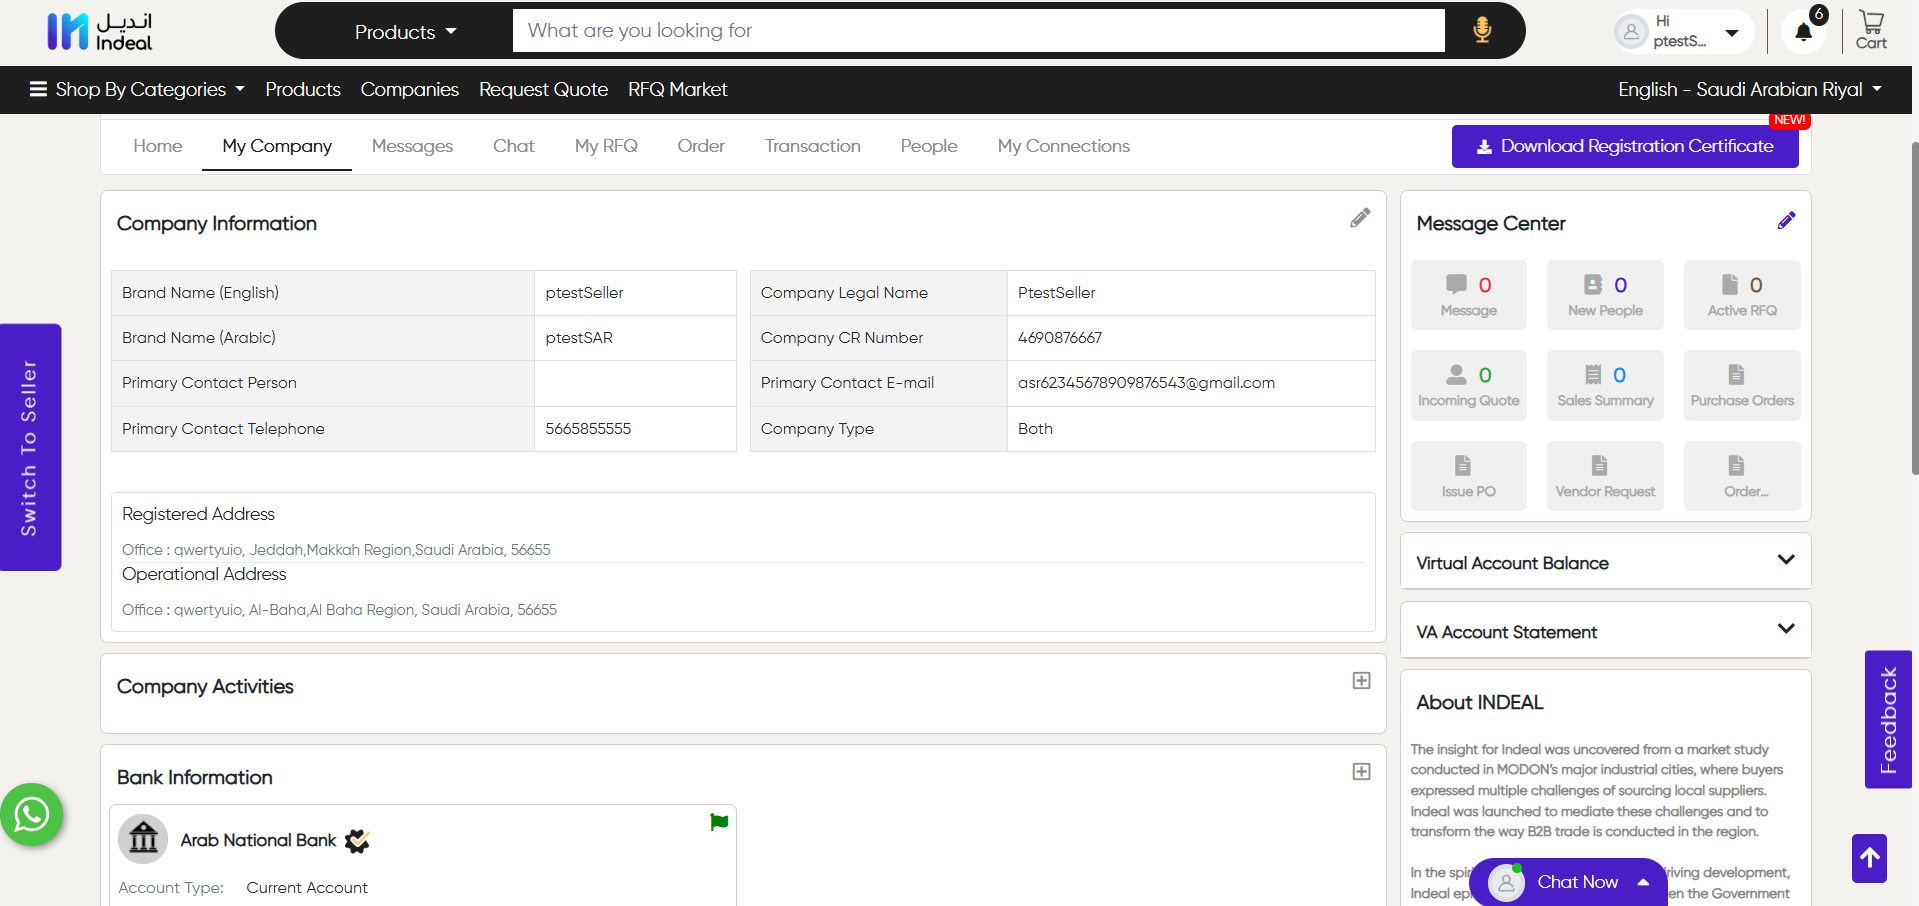The image size is (1919, 906).
Task: Click Download Registration Certificate button
Action: tap(1624, 147)
